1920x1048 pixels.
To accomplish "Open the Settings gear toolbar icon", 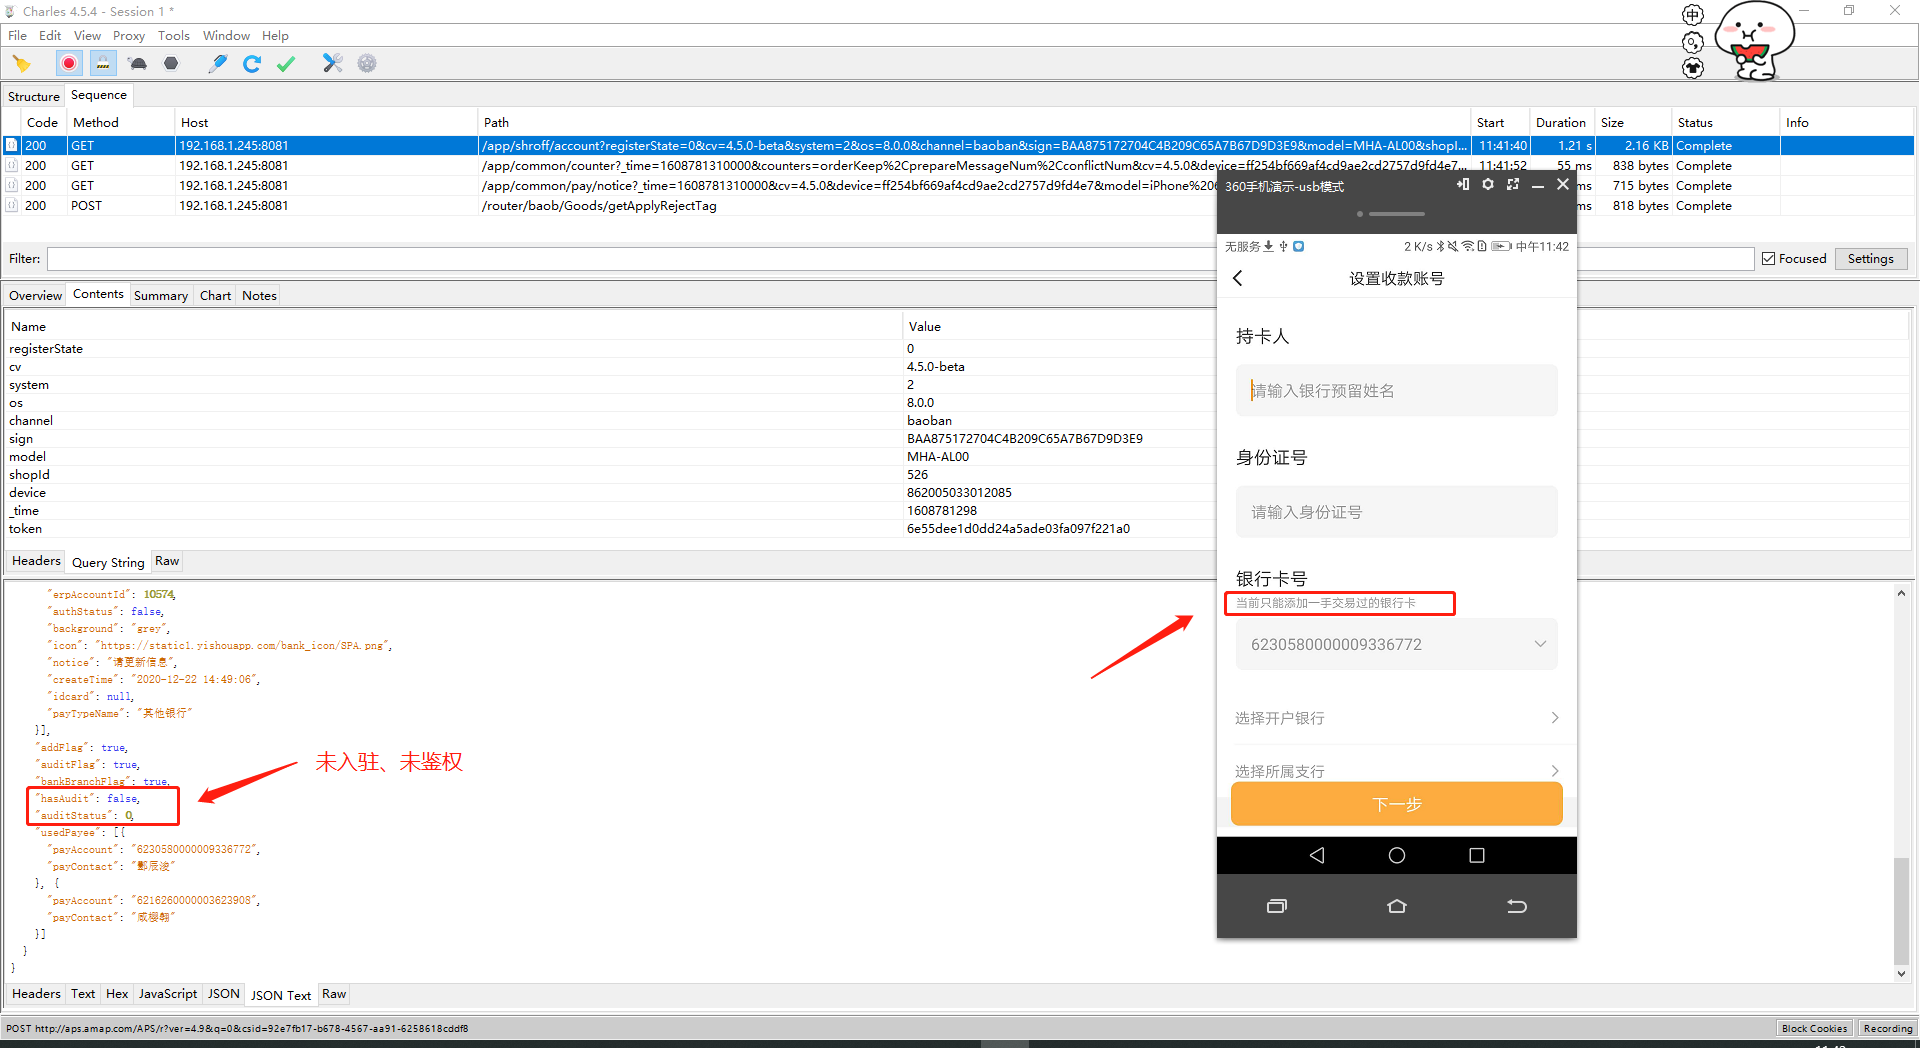I will [367, 64].
